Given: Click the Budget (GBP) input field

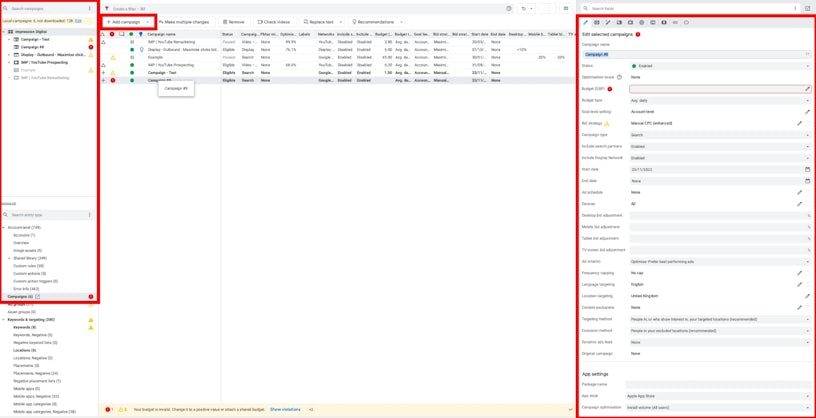Looking at the screenshot, I should (x=715, y=89).
